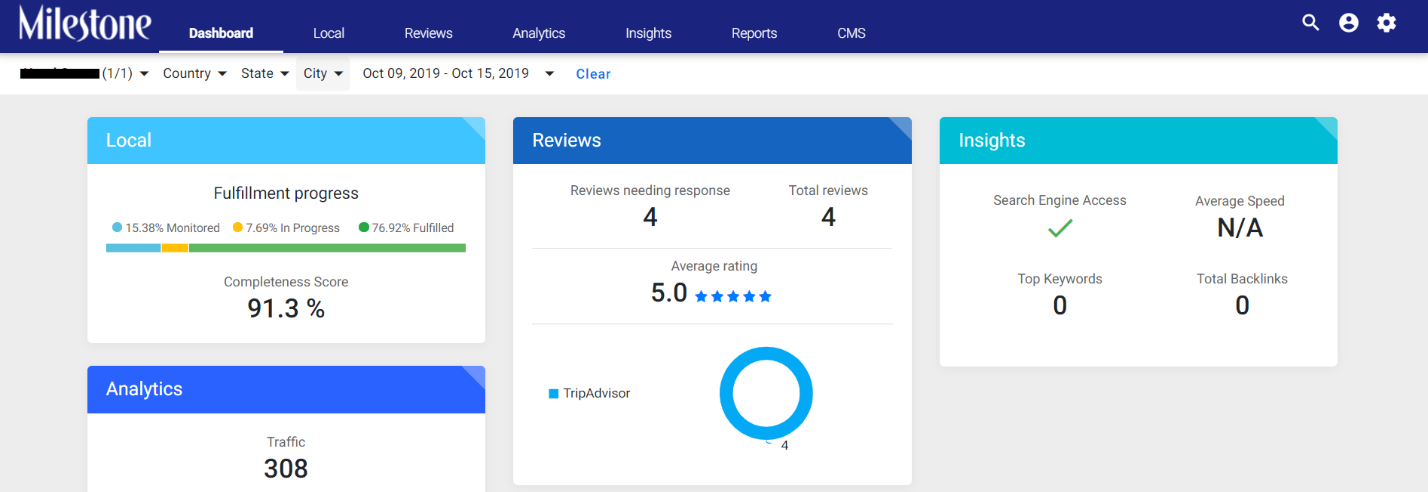Screen dimensions: 1428x492
Task: Click the TripAdvisor legend square
Action: [553, 394]
